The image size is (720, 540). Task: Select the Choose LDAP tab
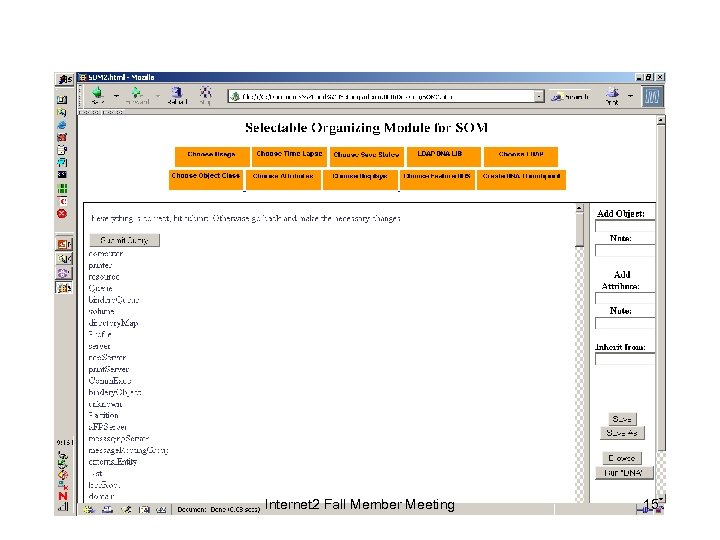521,157
